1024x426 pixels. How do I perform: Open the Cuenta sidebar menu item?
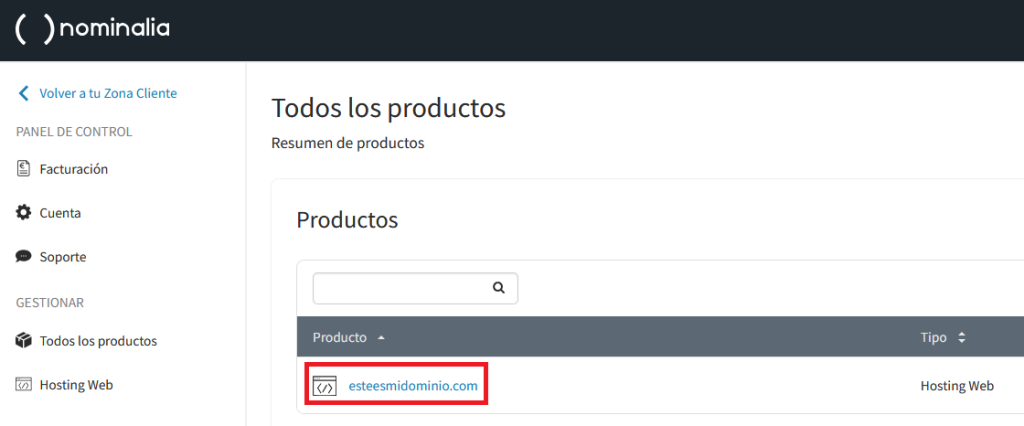[x=60, y=213]
